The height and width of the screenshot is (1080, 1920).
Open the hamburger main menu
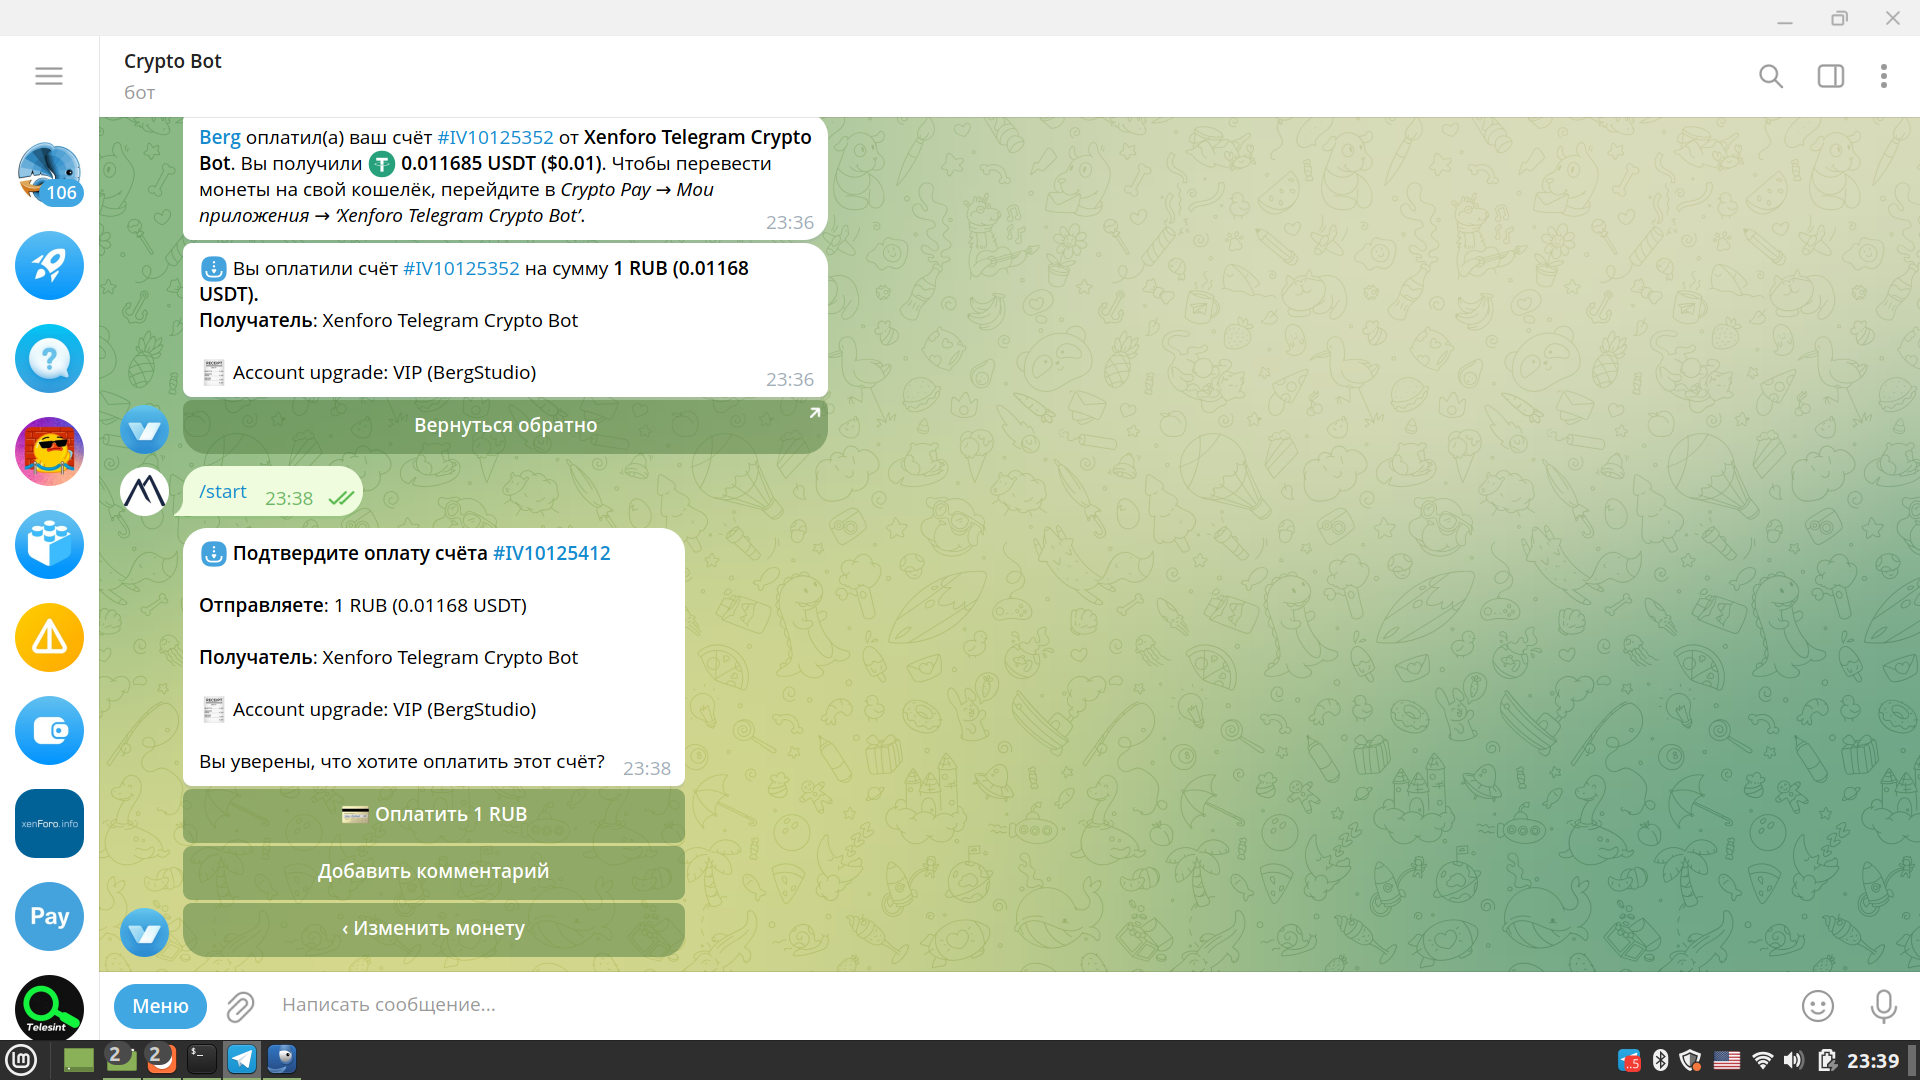(x=48, y=76)
